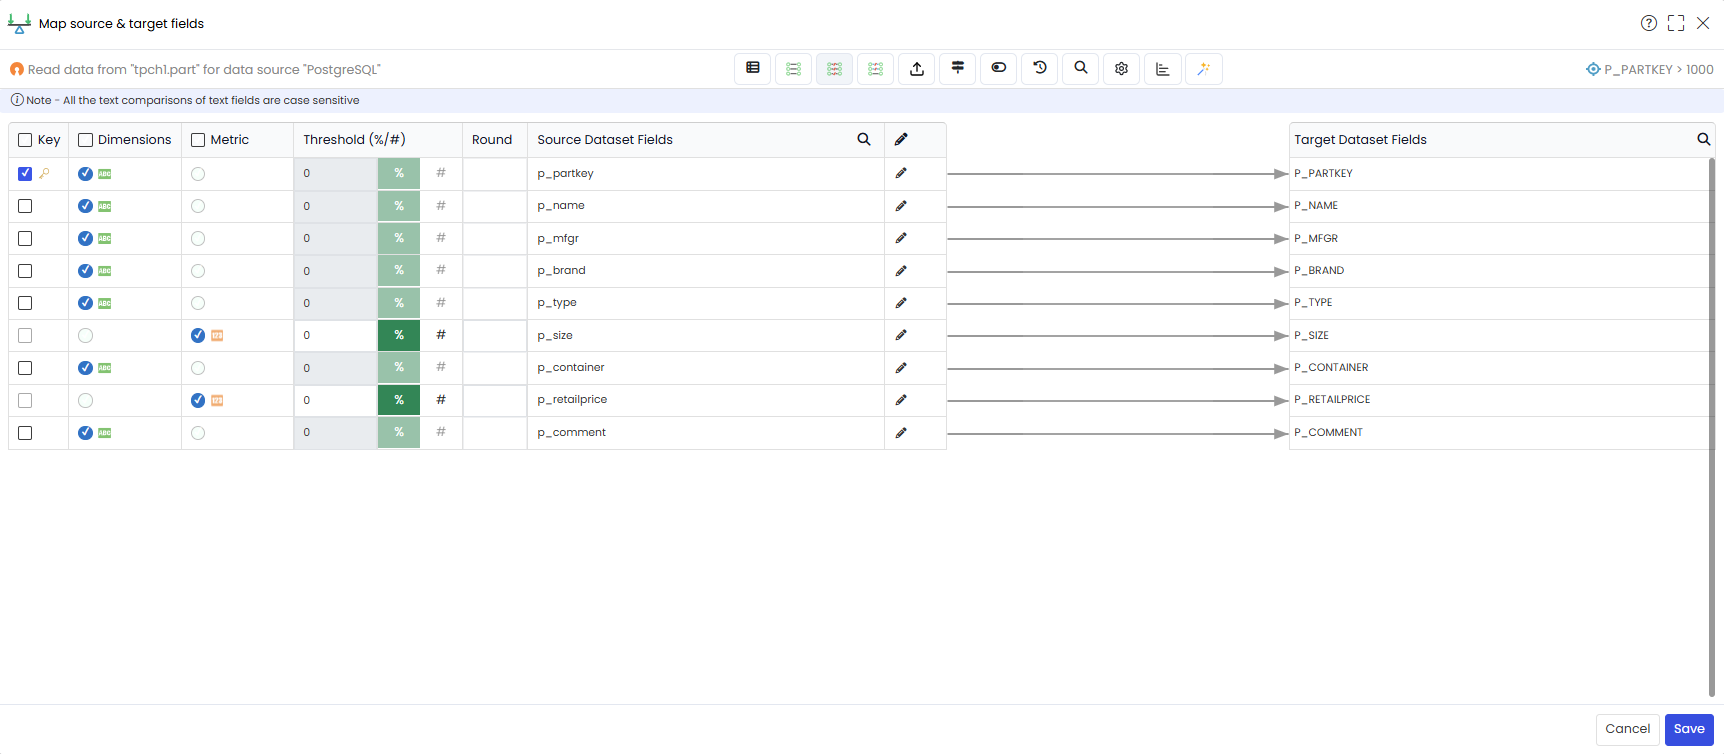
Task: Click the upload export icon in toolbar
Action: click(917, 69)
